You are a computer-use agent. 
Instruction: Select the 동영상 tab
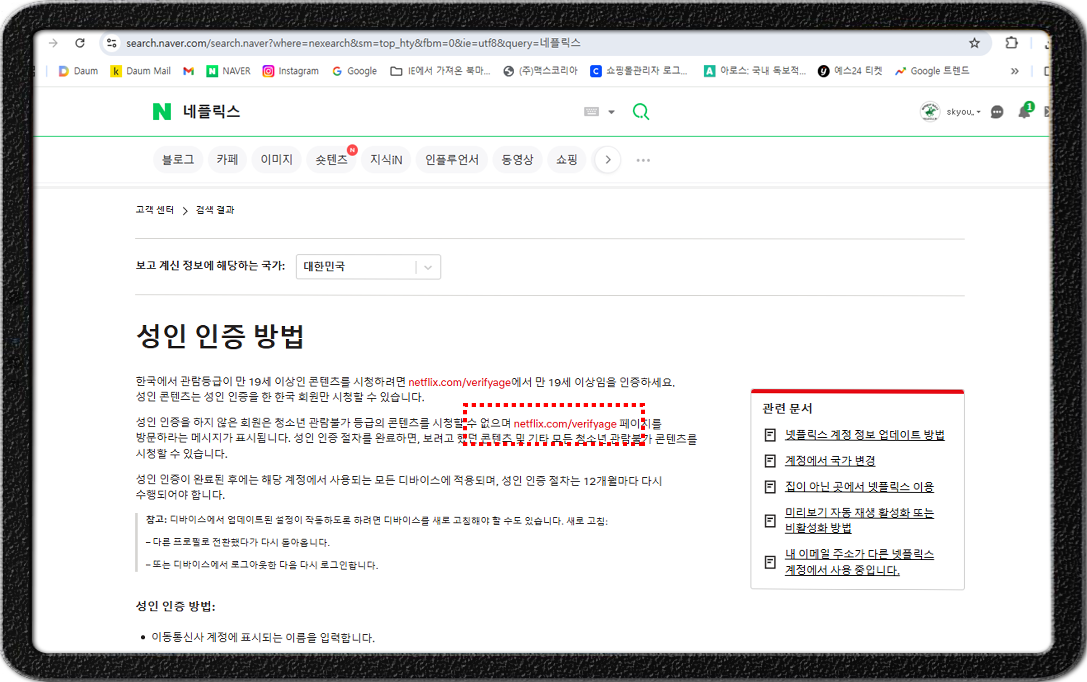point(517,159)
